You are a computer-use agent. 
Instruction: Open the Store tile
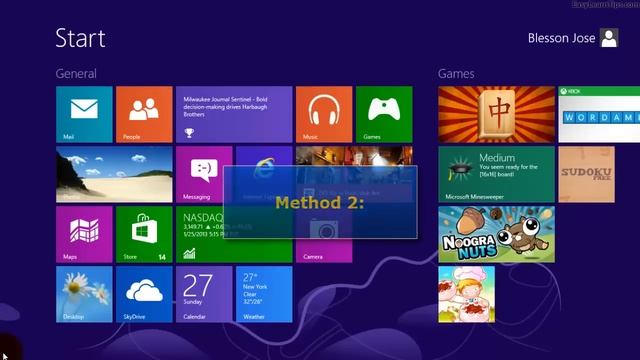[144, 234]
